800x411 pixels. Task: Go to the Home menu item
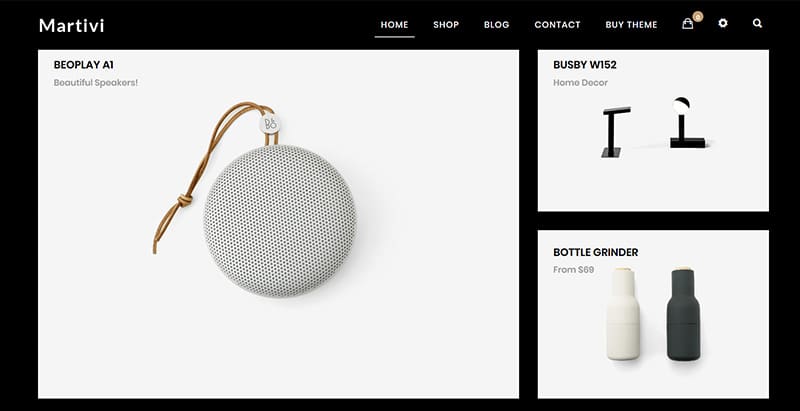[x=394, y=24]
